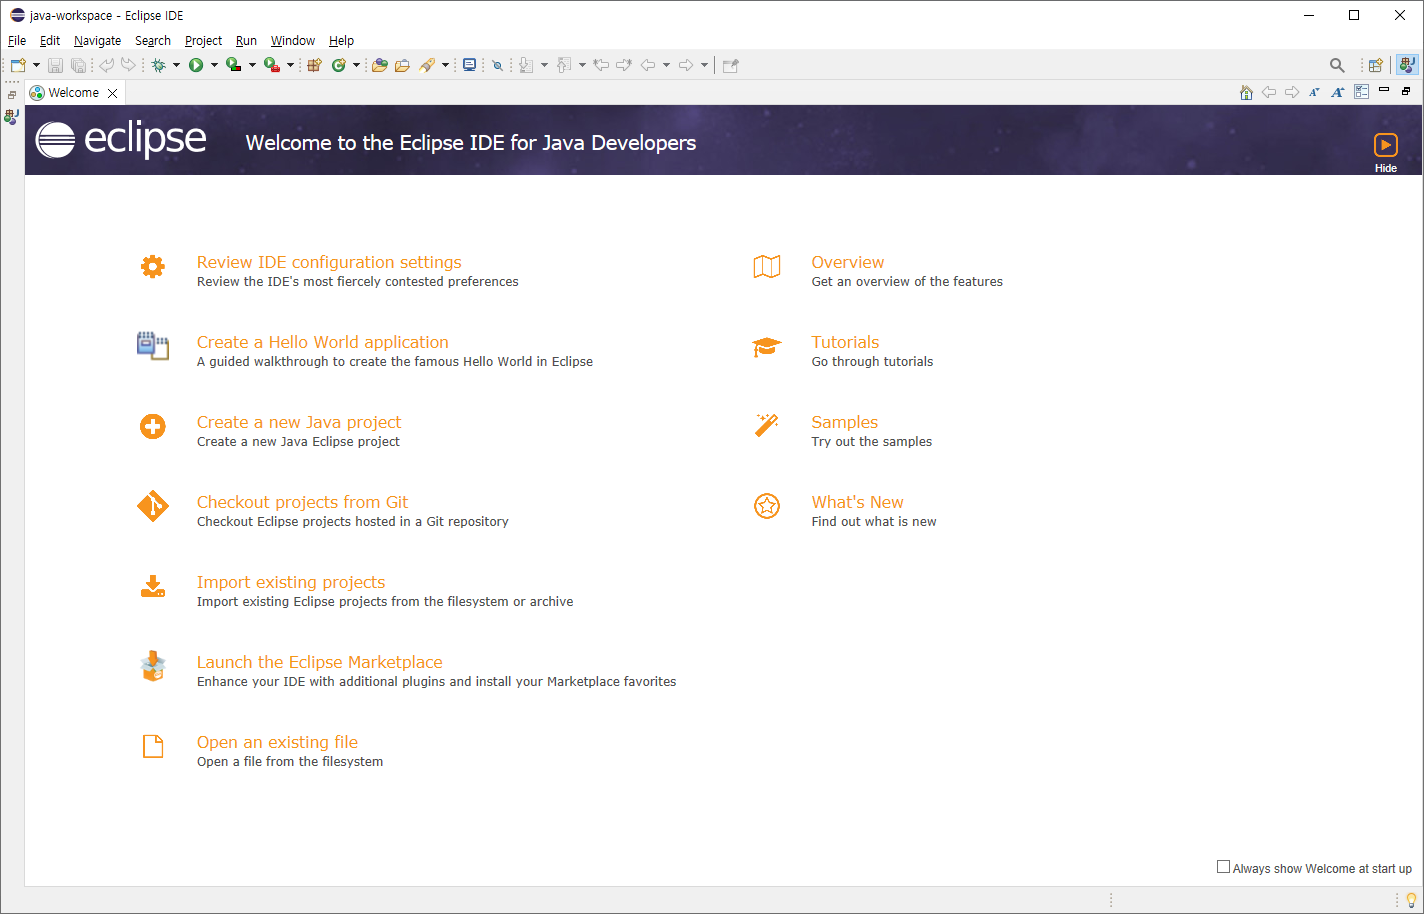Image resolution: width=1424 pixels, height=914 pixels.
Task: Click the Samples wand icon
Action: (767, 425)
